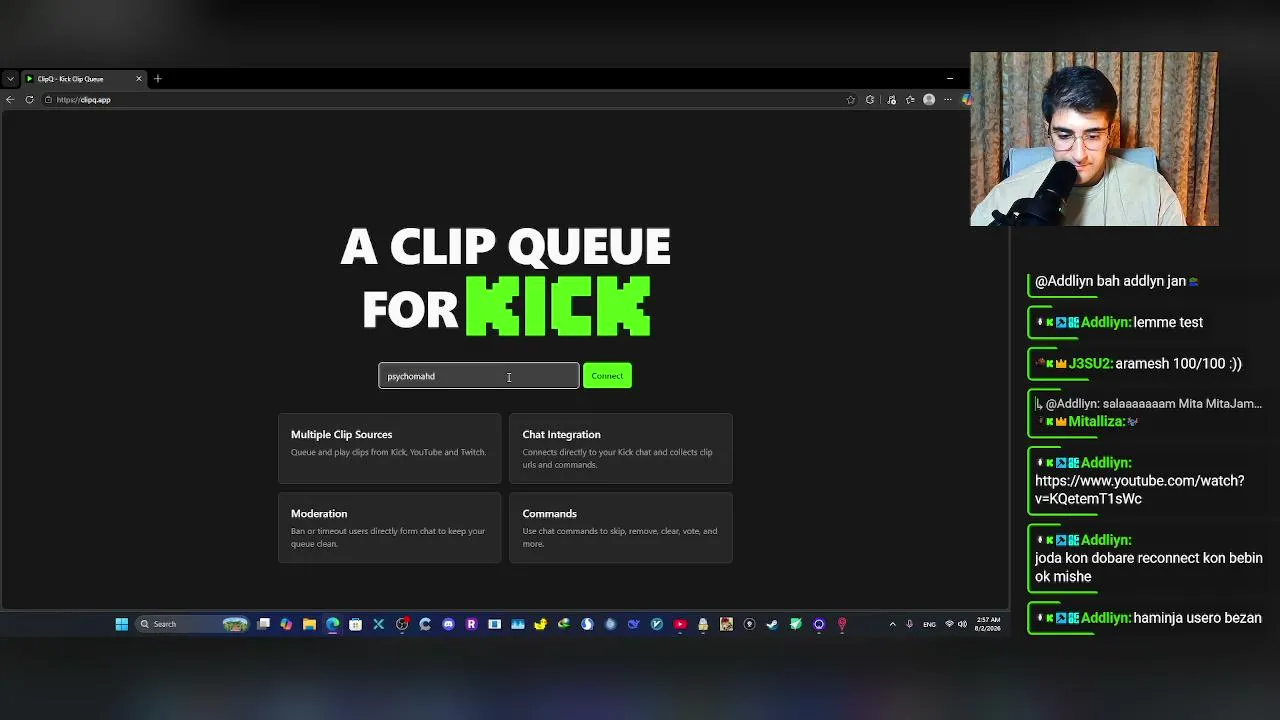Screen dimensions: 1280x720
Task: Click the chat message 'lemme test'
Action: coord(1168,322)
